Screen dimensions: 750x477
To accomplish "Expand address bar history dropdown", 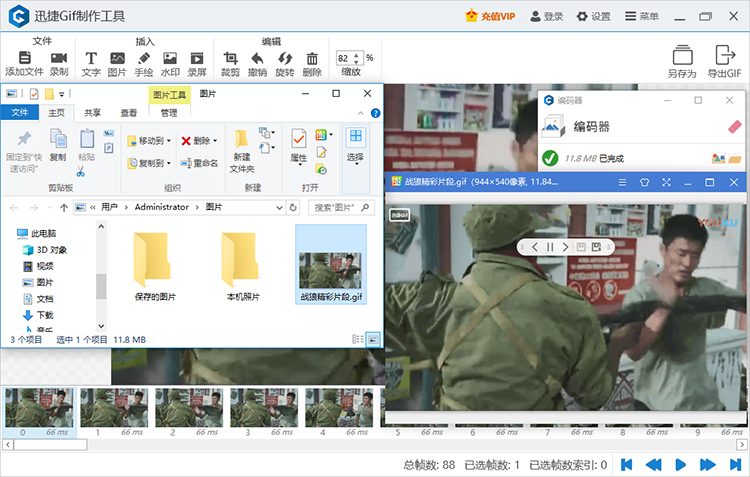I will pos(279,207).
